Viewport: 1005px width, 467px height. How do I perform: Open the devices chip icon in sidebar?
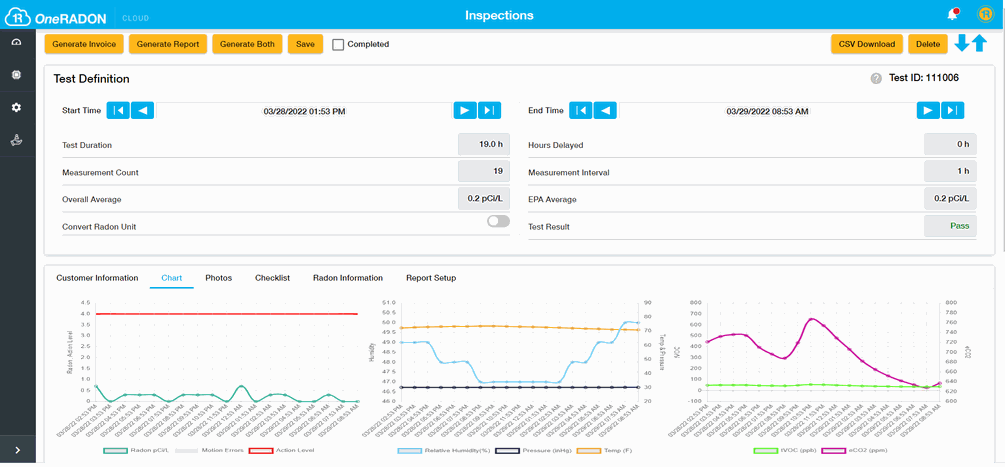tap(17, 75)
